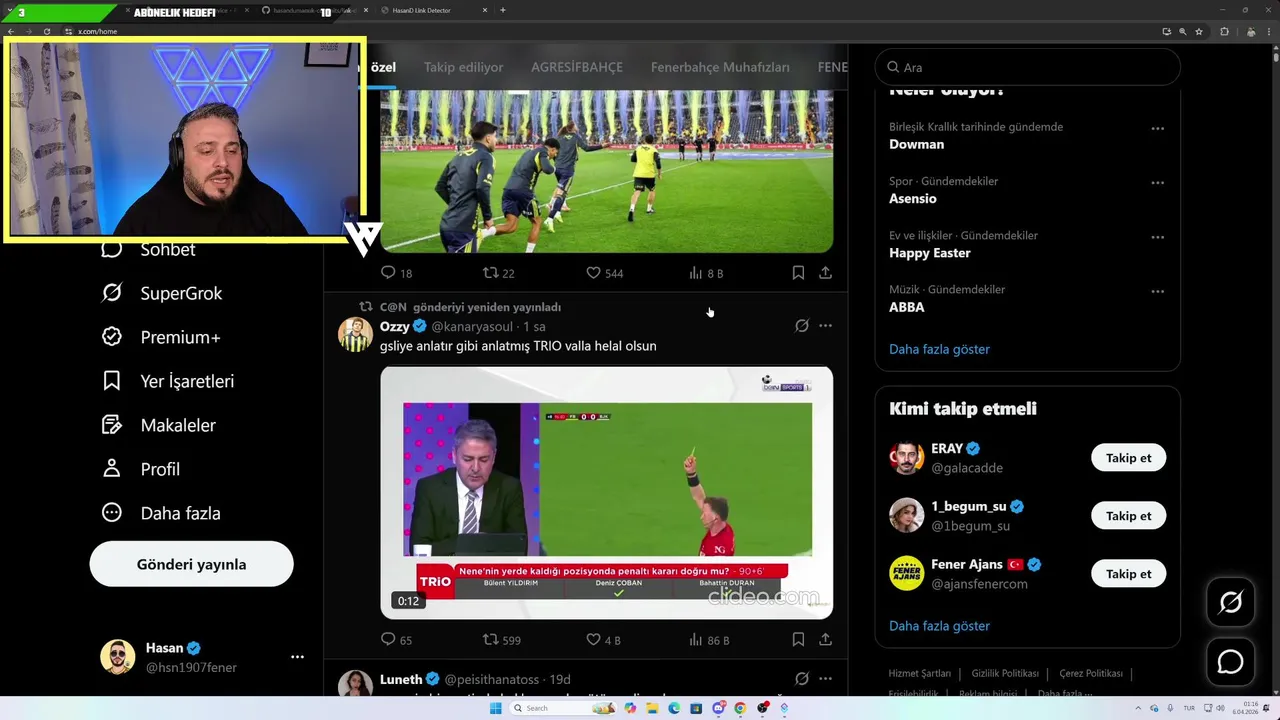Screen dimensions: 1280x720
Task: Open the Hizmet Şartları link
Action: [919, 673]
